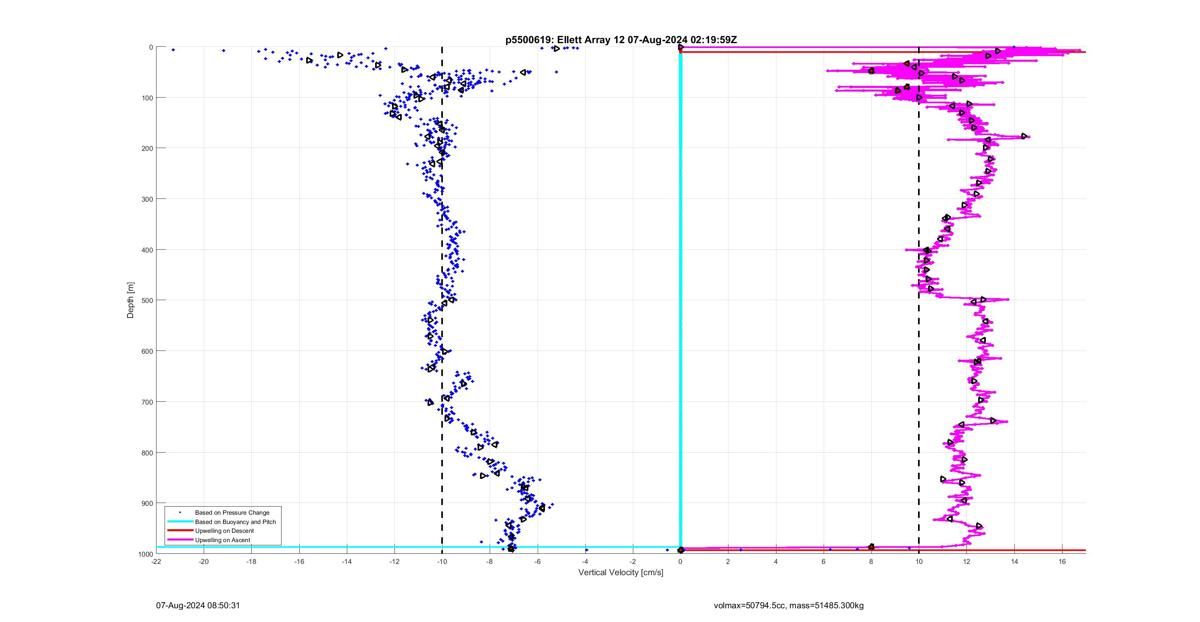Click velocity axis tick label '8'
The width and height of the screenshot is (1200, 622).
(x=871, y=562)
